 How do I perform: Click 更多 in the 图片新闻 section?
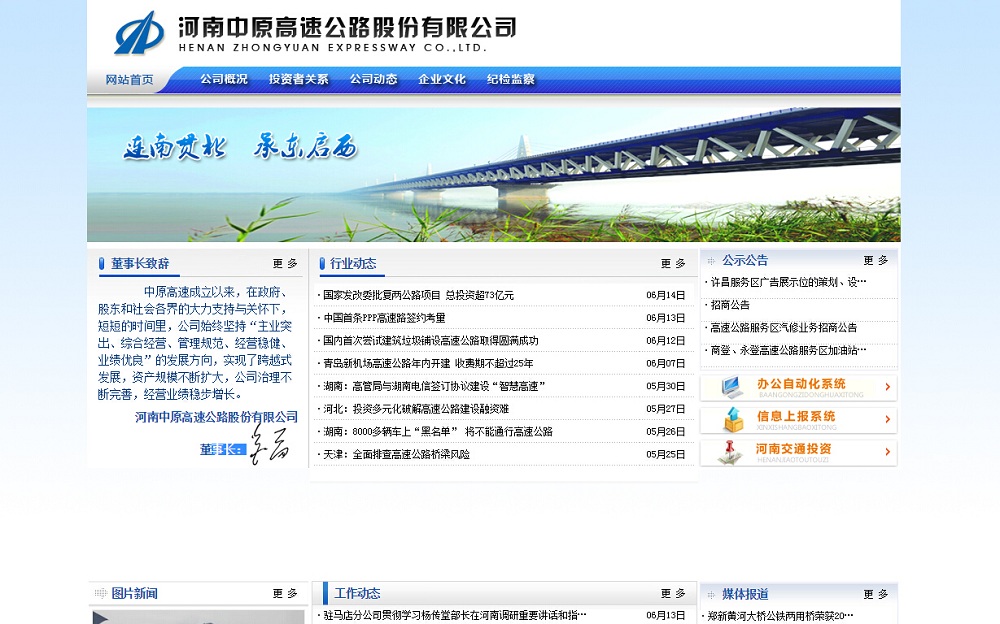[x=285, y=593]
